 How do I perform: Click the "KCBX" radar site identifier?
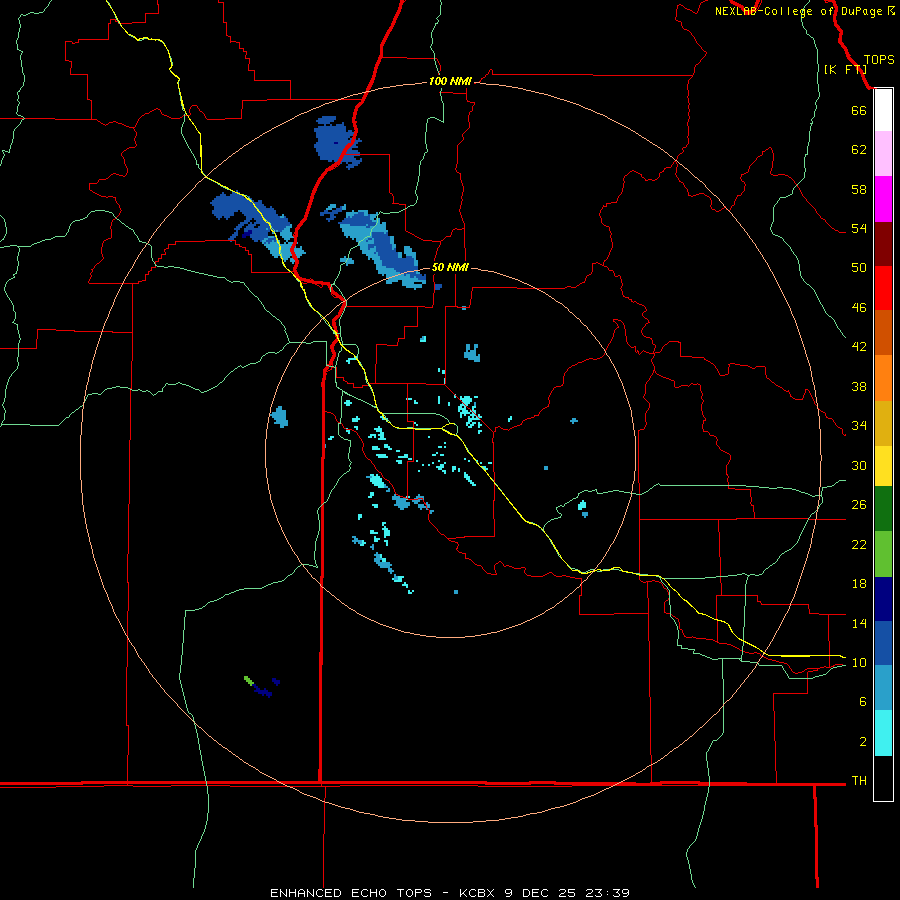476,893
